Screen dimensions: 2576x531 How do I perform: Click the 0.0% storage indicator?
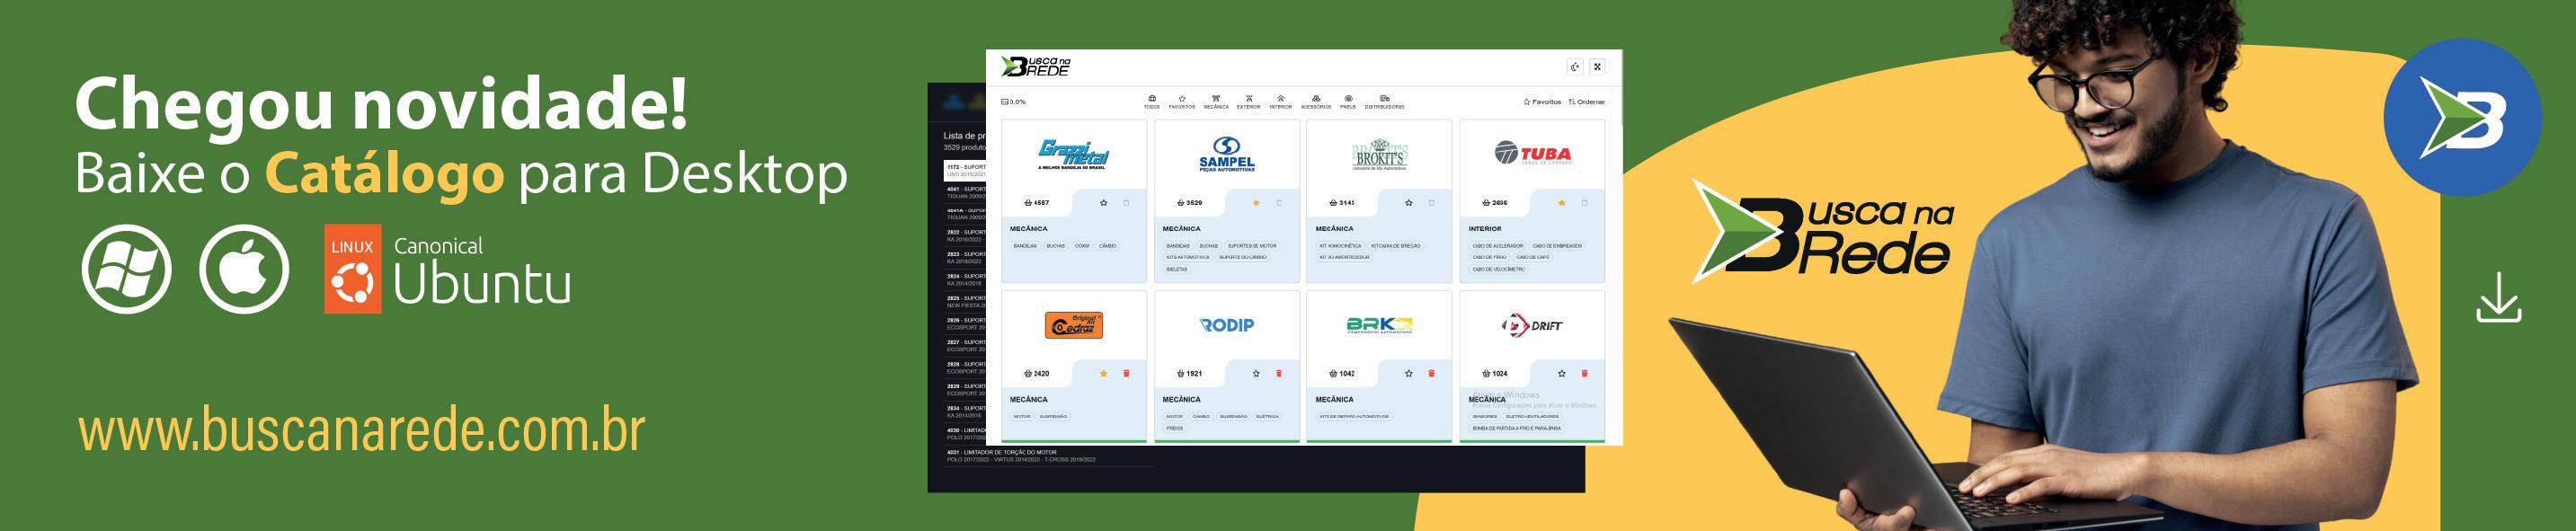coord(1013,102)
